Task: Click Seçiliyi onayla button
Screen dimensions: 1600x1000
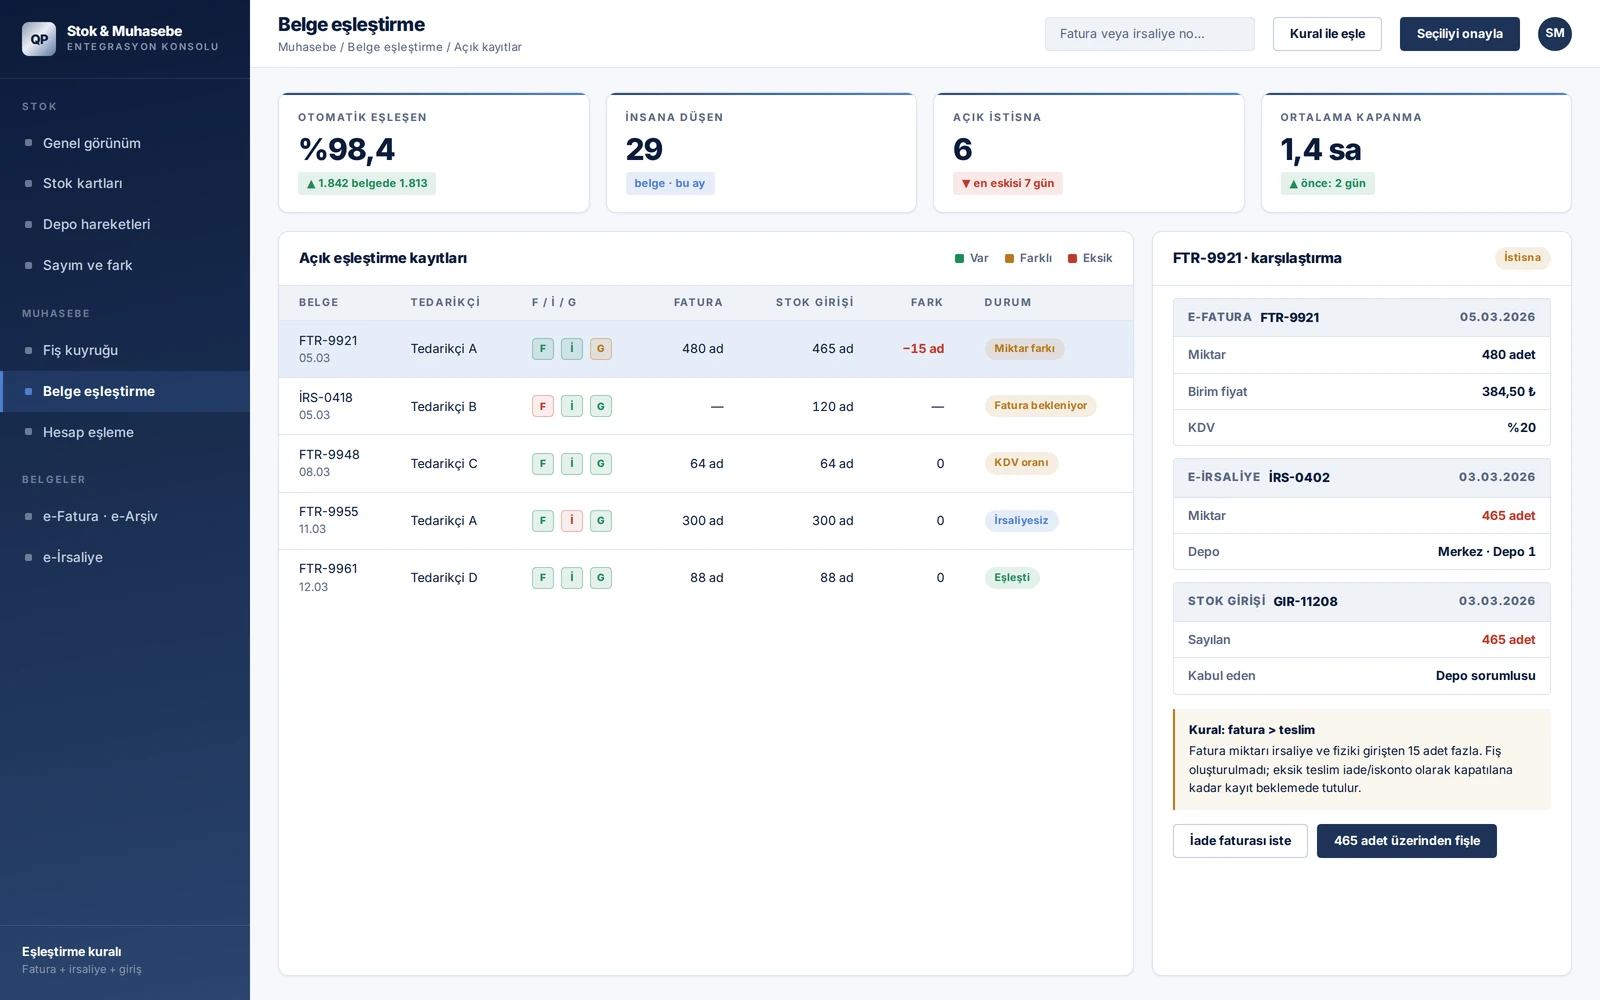Action: click(x=1459, y=34)
